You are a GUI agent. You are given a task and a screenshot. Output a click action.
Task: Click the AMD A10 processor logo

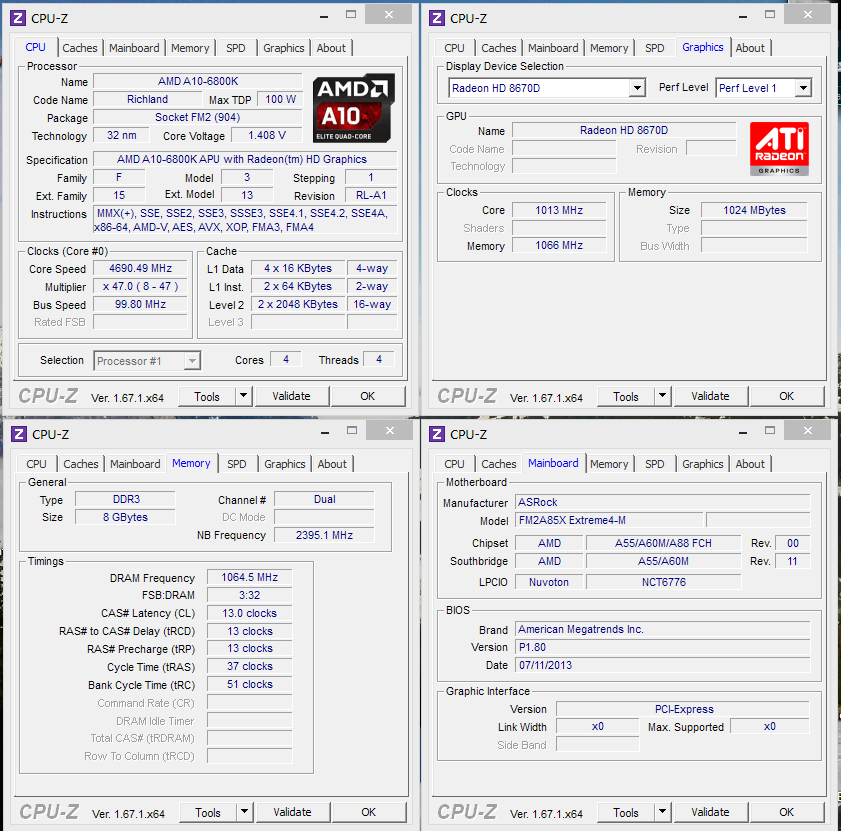tap(353, 108)
